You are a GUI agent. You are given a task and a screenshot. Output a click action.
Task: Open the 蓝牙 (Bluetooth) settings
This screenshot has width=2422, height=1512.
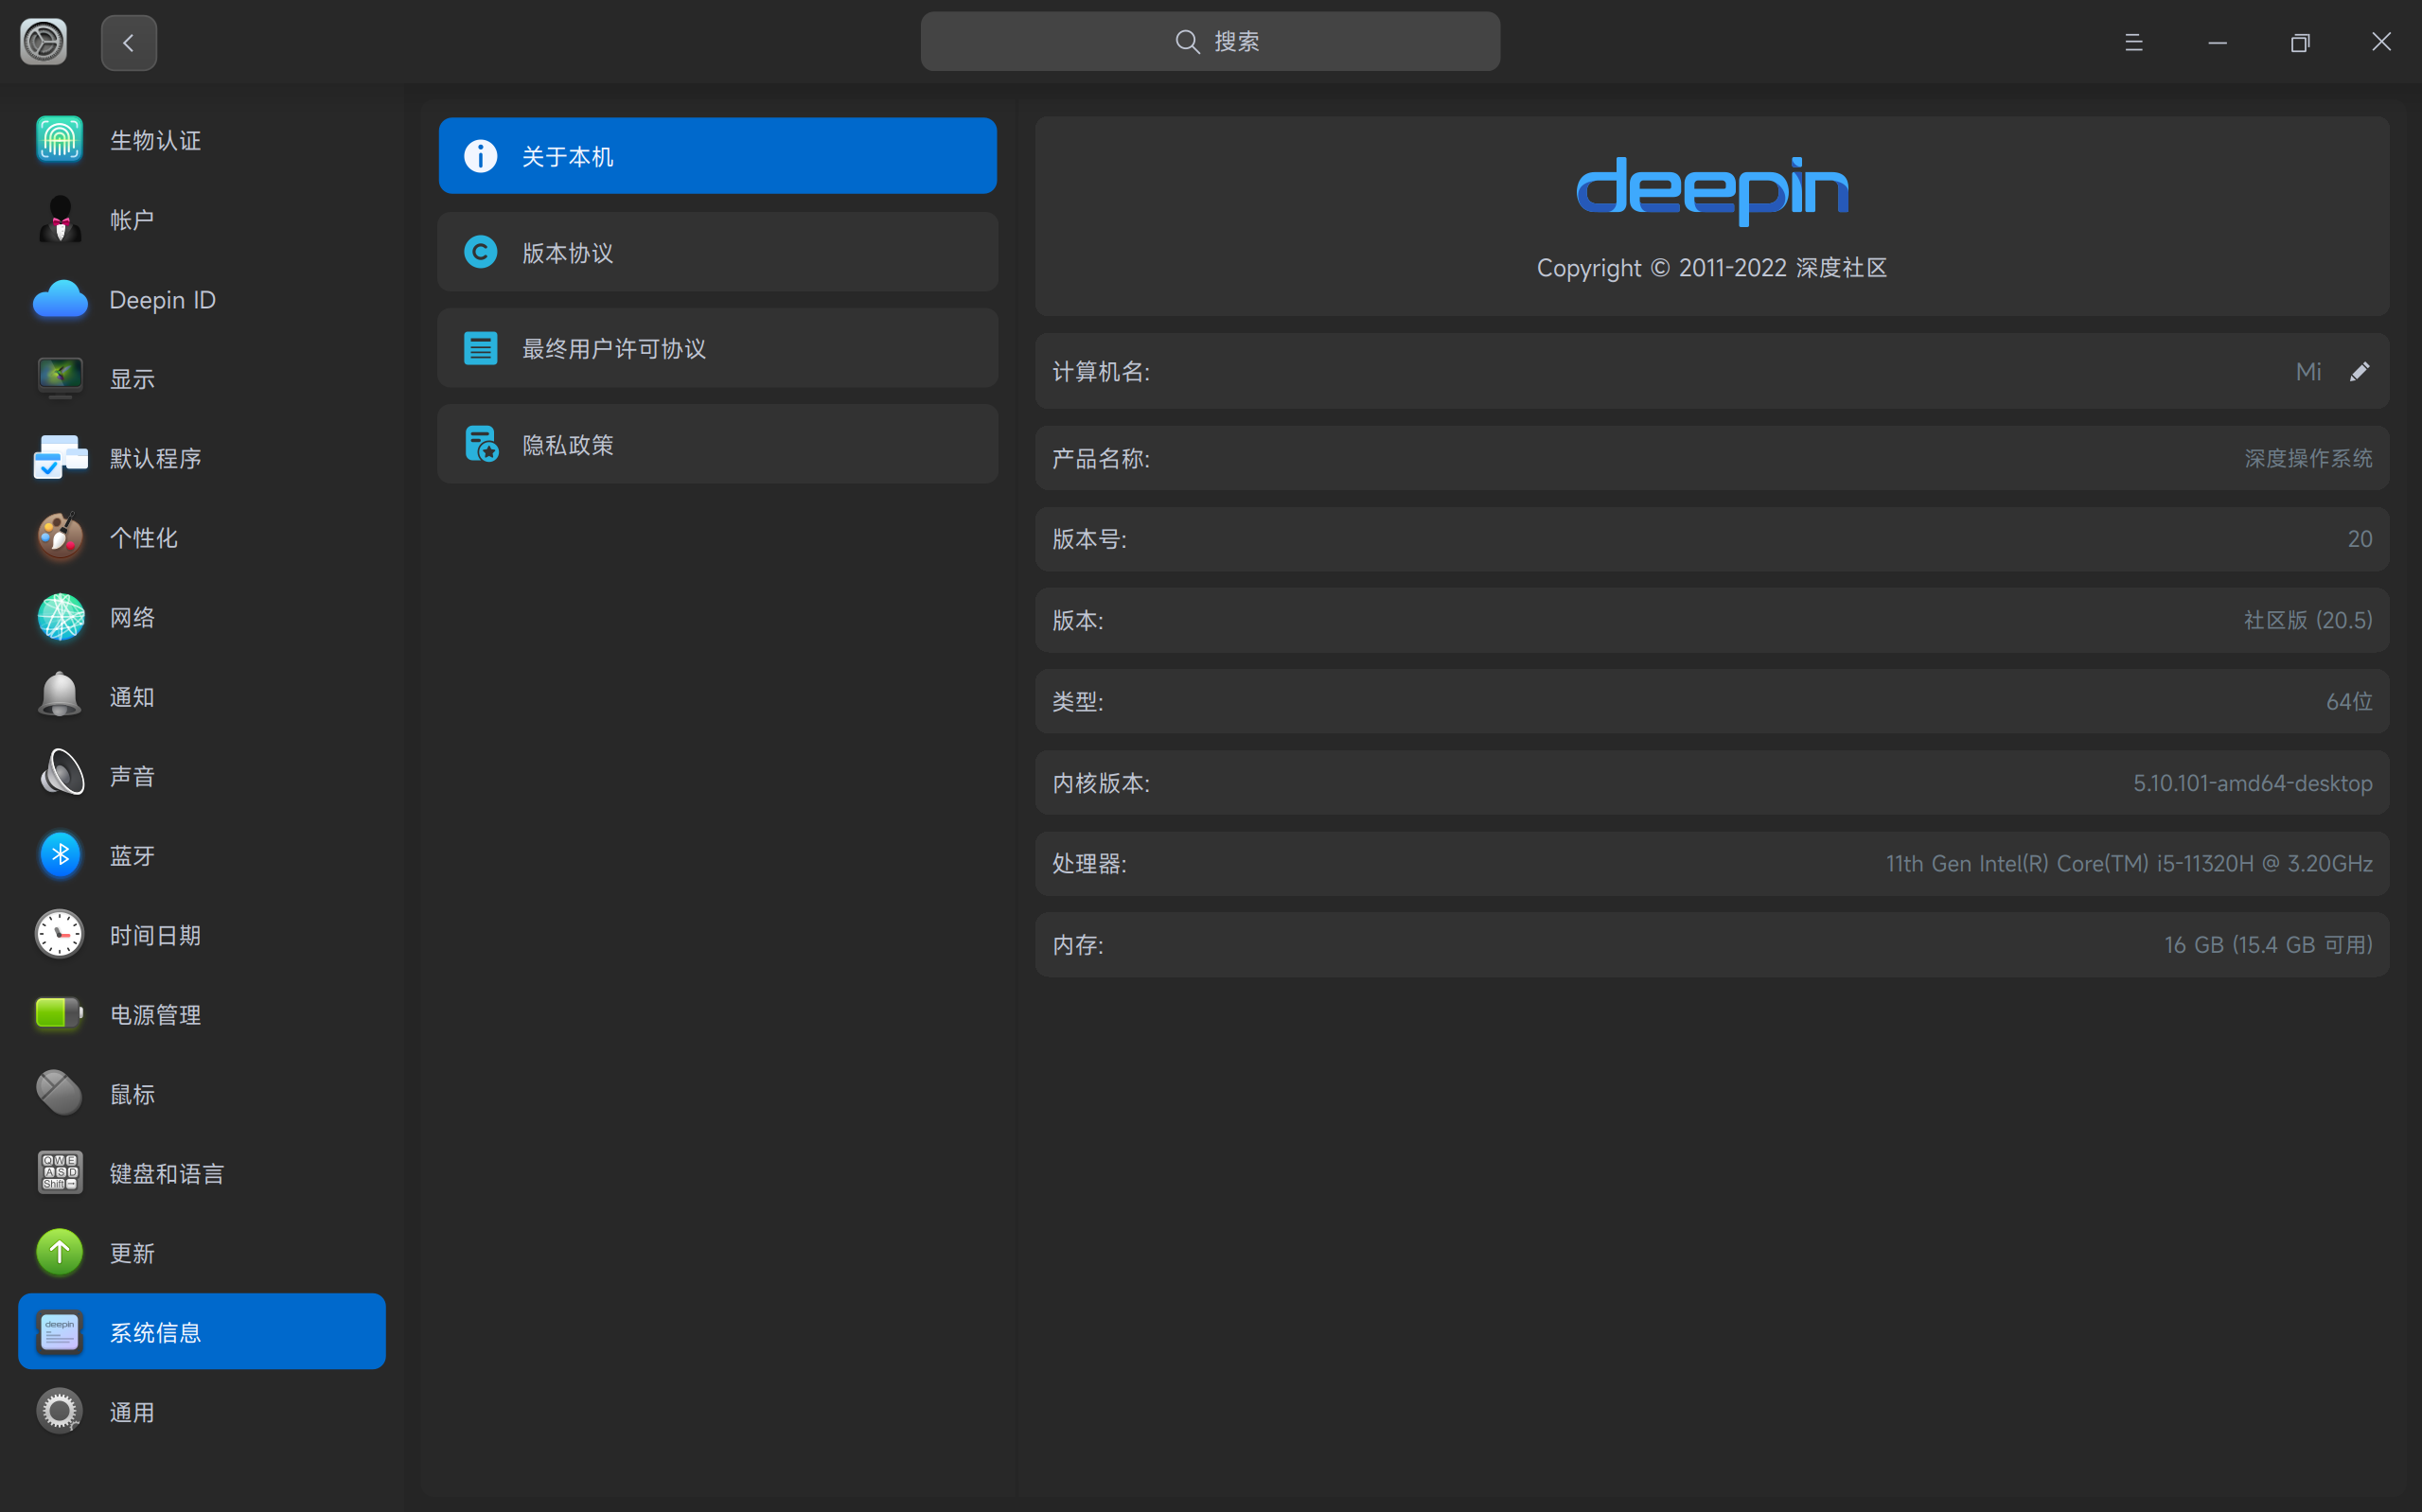pos(131,855)
